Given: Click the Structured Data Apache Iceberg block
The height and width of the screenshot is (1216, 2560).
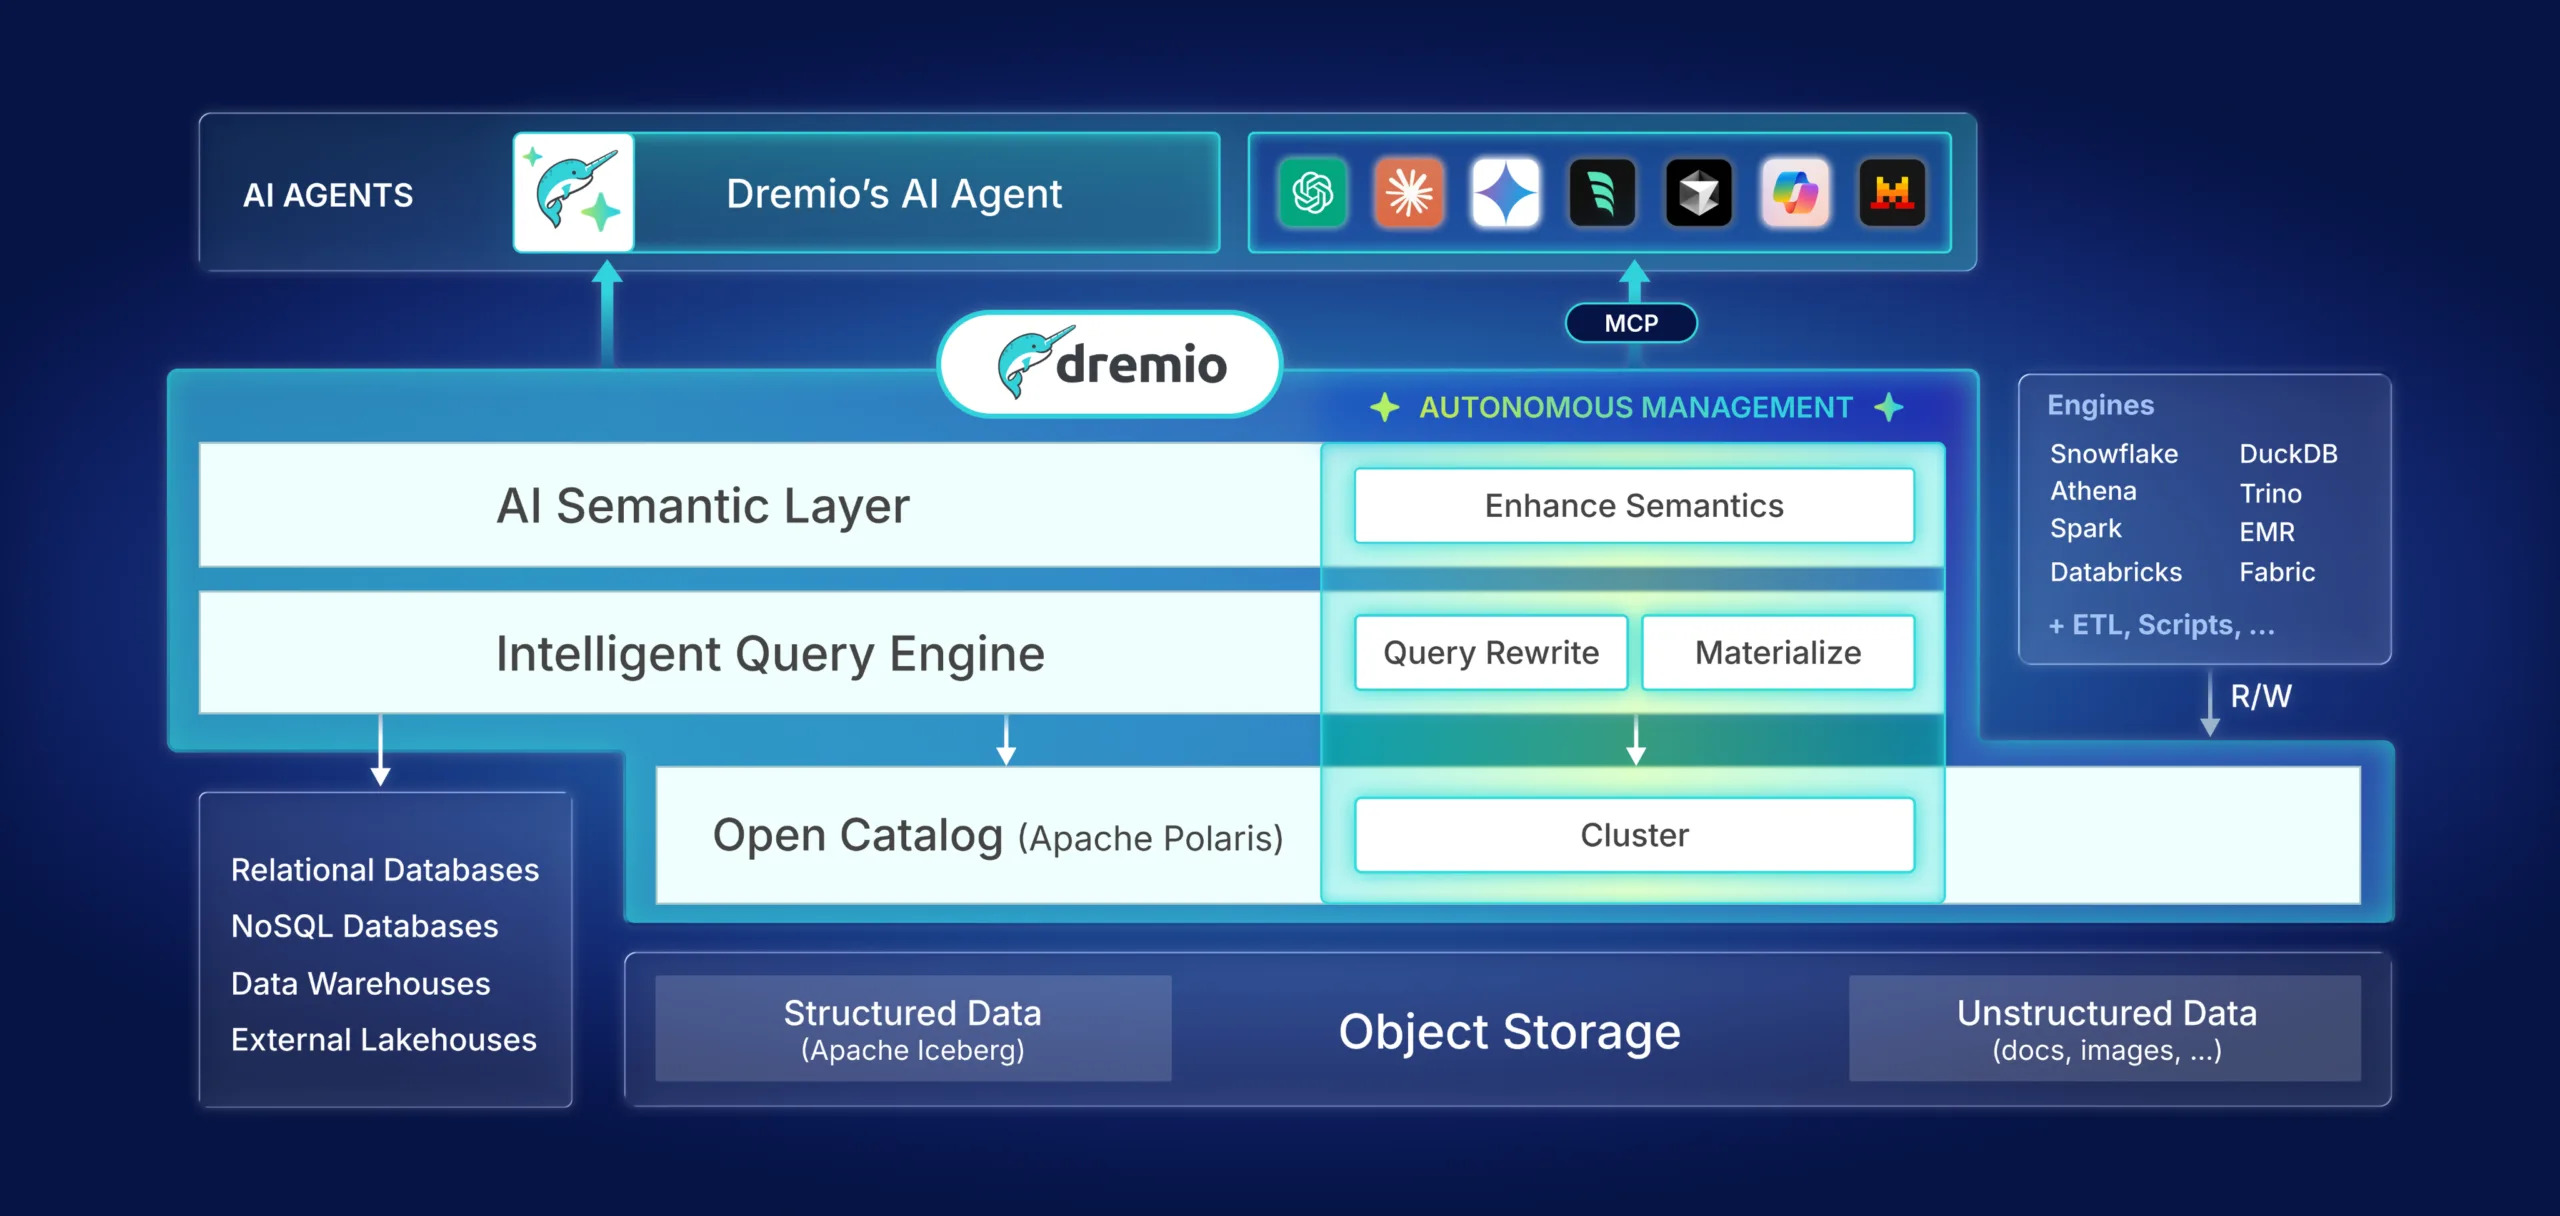Looking at the screenshot, I should (912, 1029).
